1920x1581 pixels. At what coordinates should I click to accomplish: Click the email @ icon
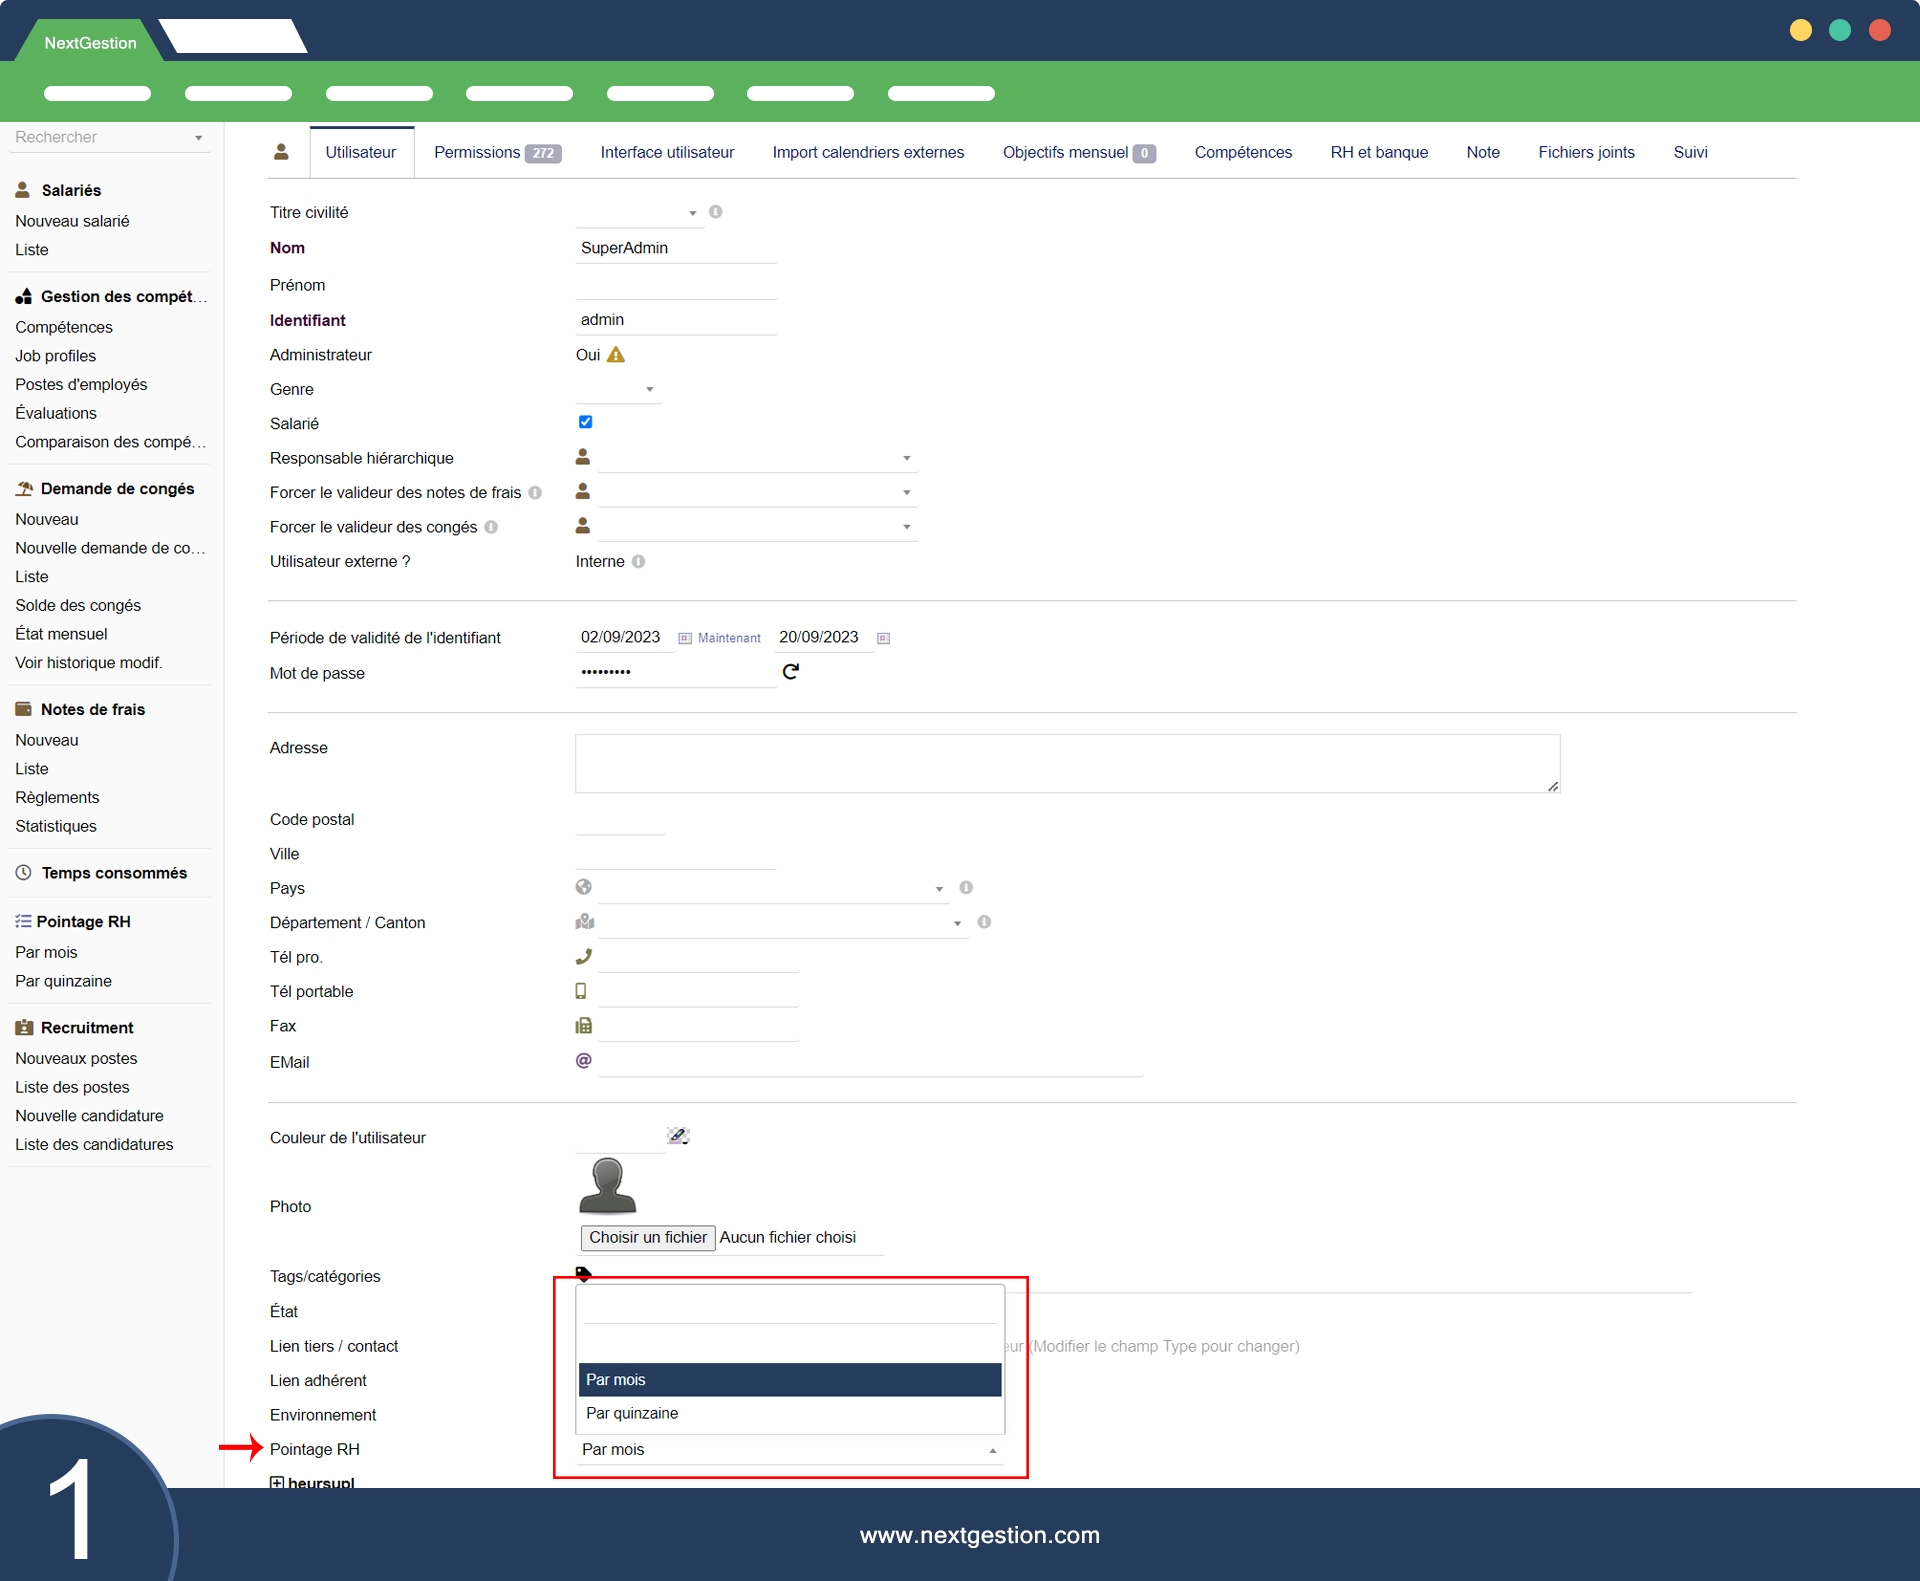(x=584, y=1061)
